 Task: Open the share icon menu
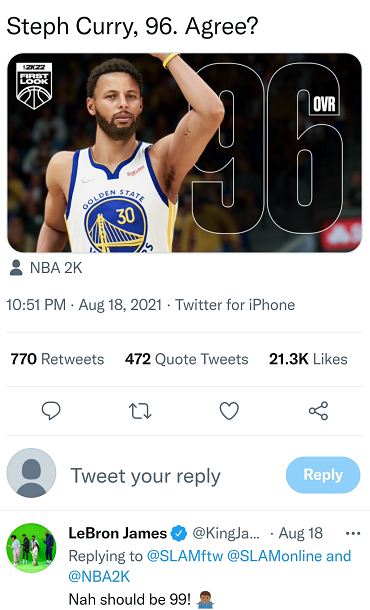(318, 411)
